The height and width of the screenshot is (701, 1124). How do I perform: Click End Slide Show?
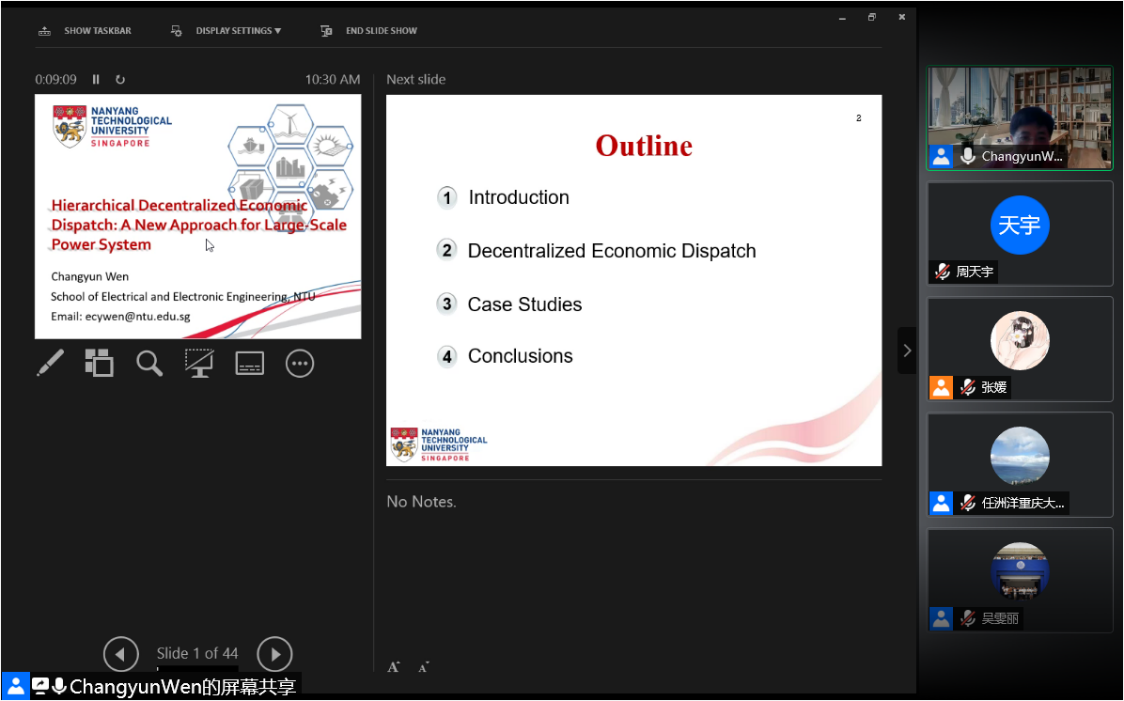point(370,31)
